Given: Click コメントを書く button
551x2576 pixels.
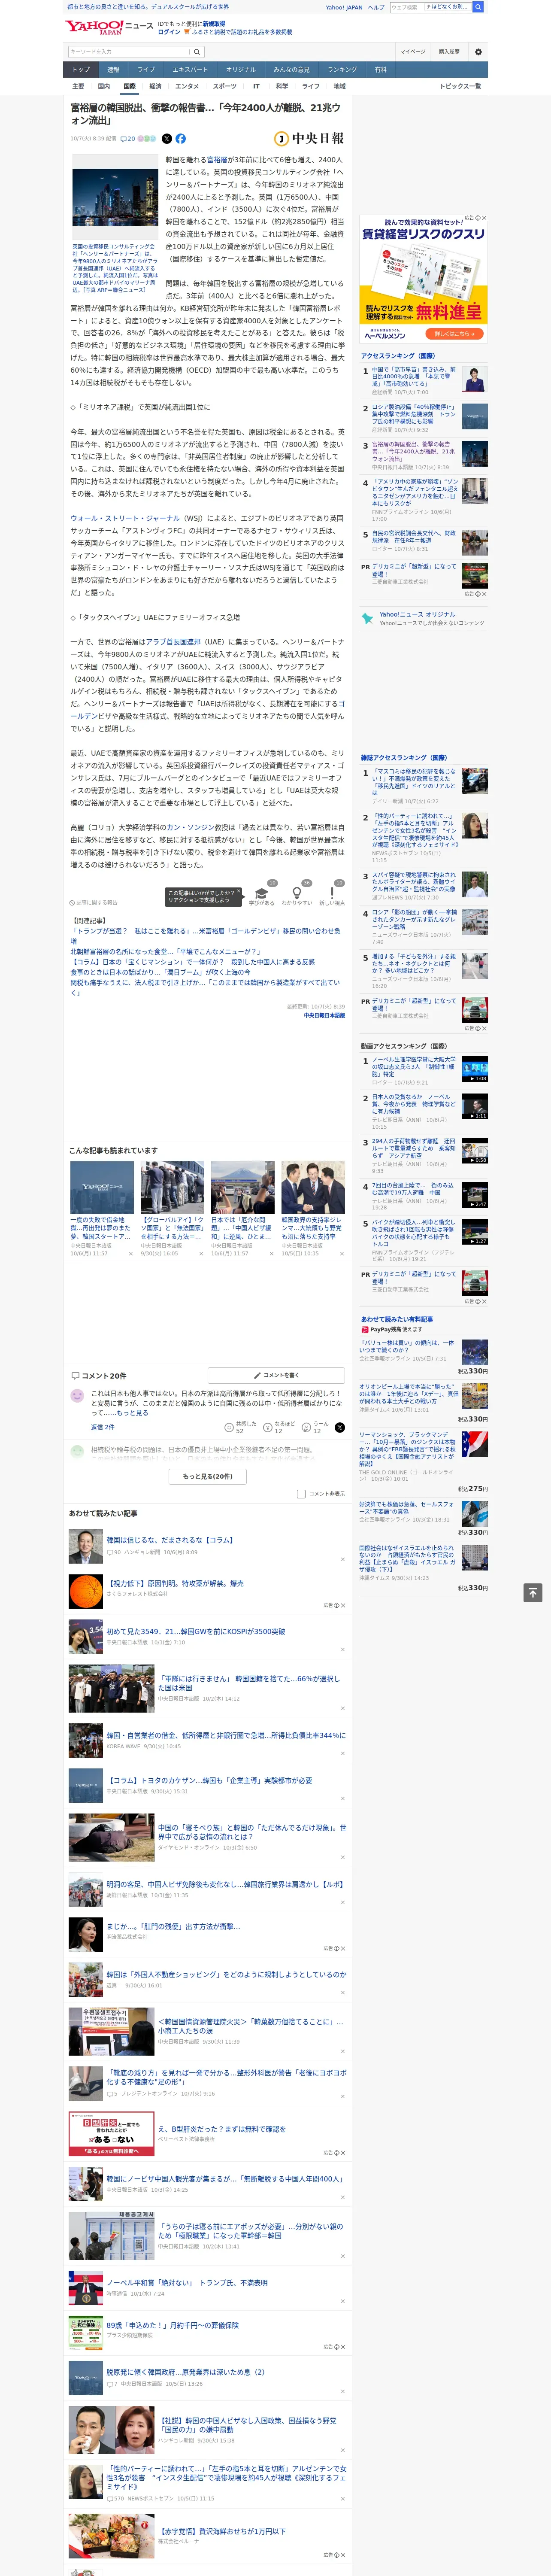Looking at the screenshot, I should (276, 1375).
